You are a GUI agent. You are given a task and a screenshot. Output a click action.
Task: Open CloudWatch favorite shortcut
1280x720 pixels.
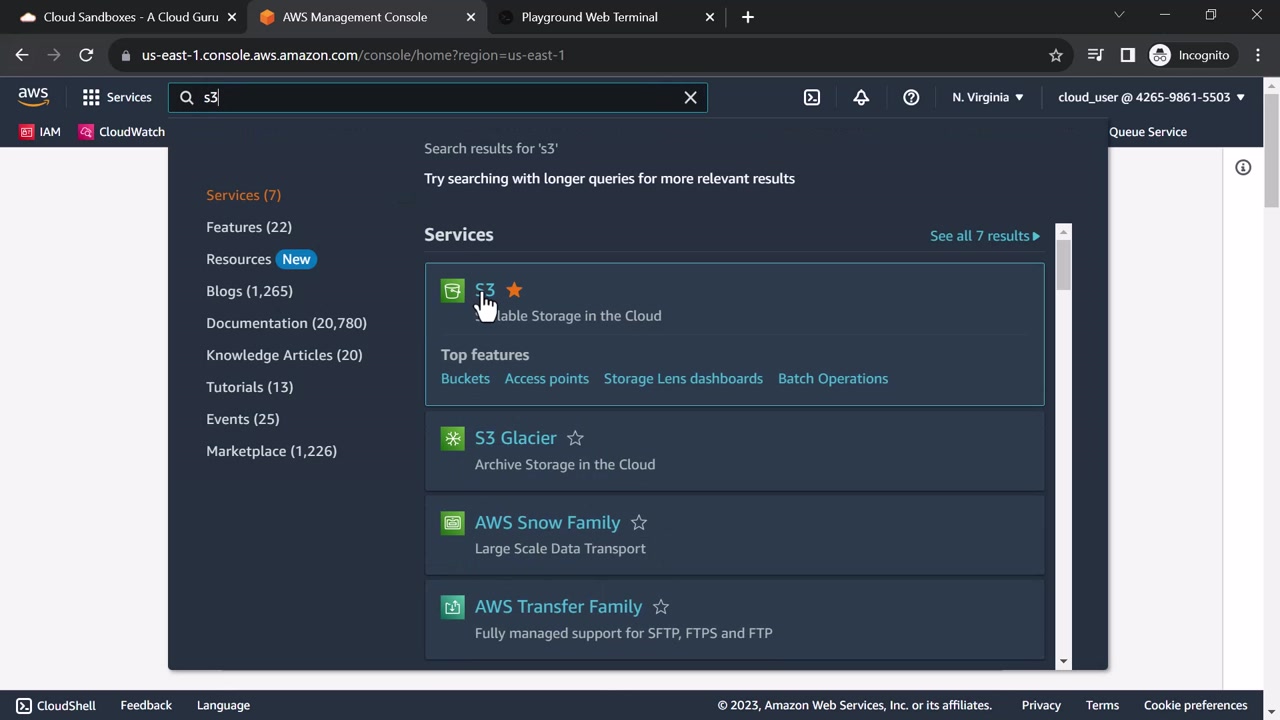(x=122, y=132)
